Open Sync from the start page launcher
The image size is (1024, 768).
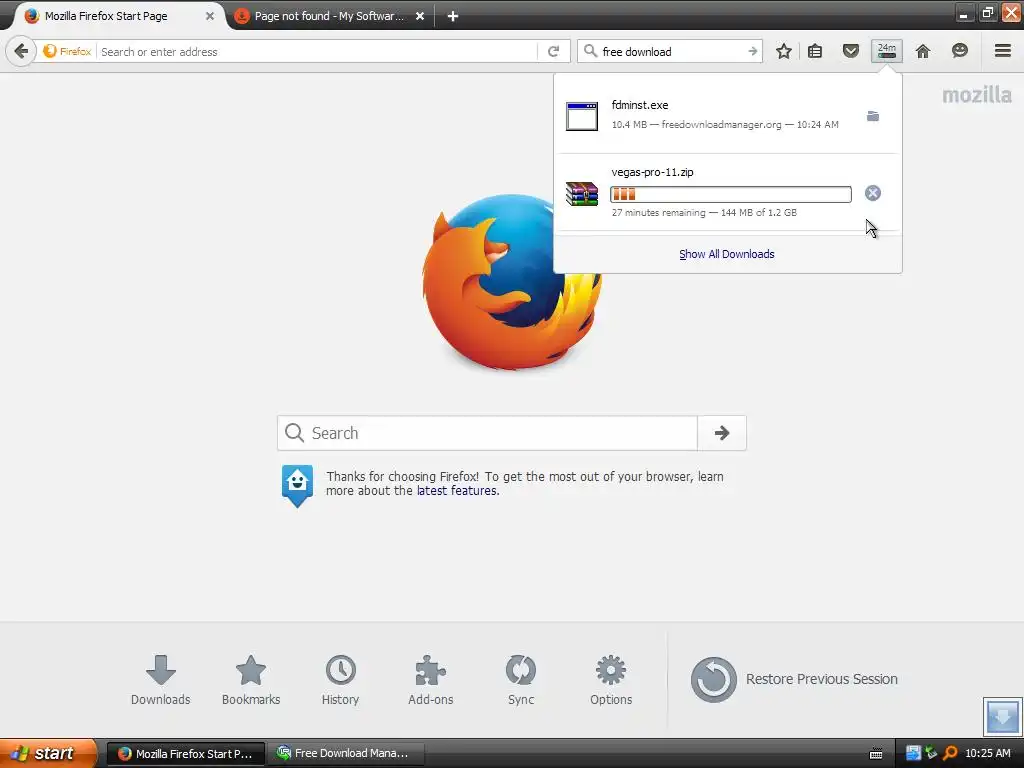tap(520, 680)
